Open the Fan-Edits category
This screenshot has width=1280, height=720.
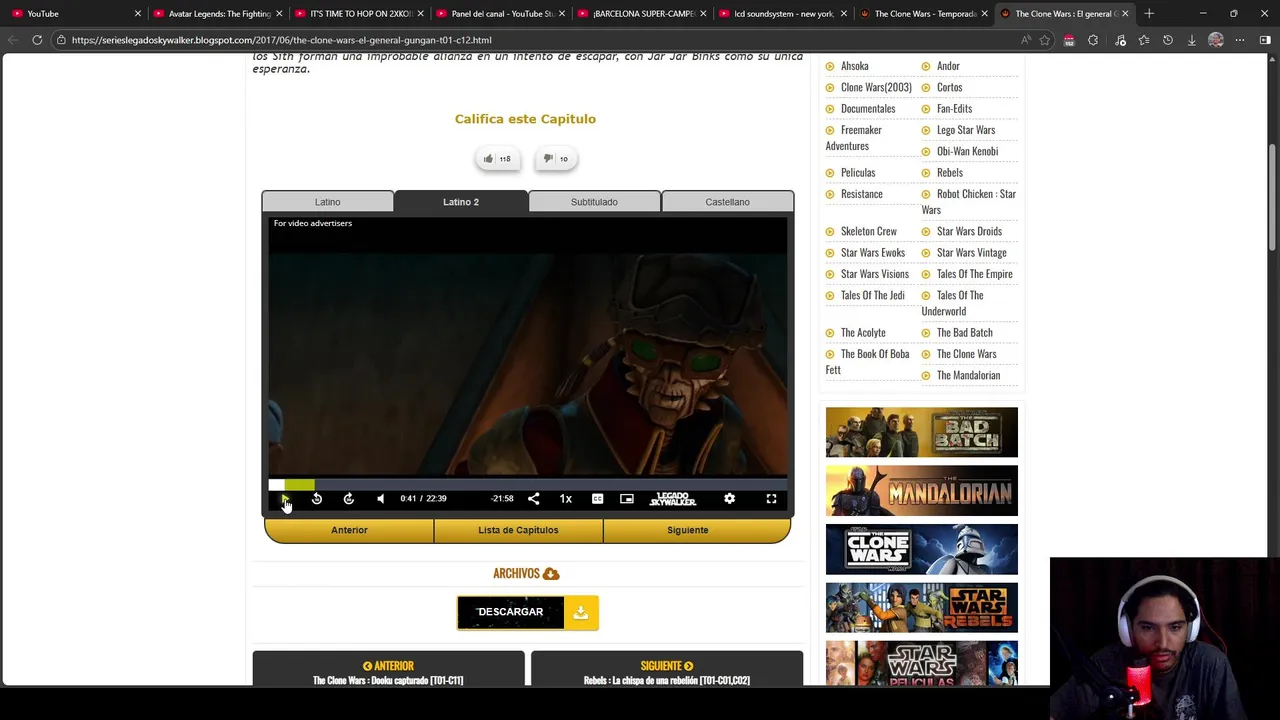tap(954, 108)
